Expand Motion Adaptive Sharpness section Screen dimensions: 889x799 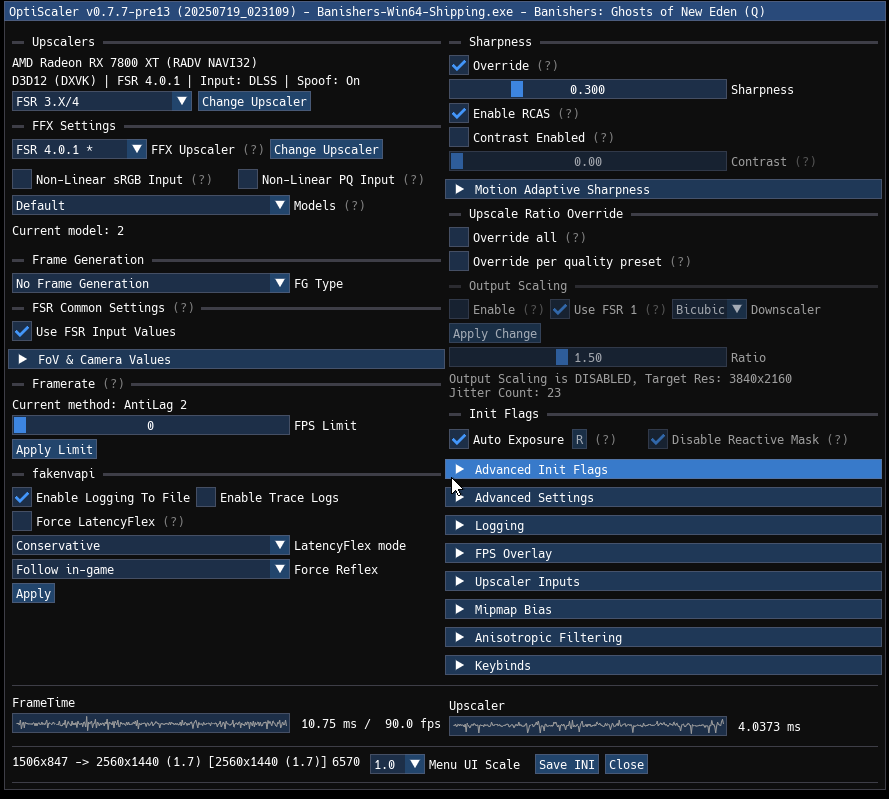pos(663,189)
